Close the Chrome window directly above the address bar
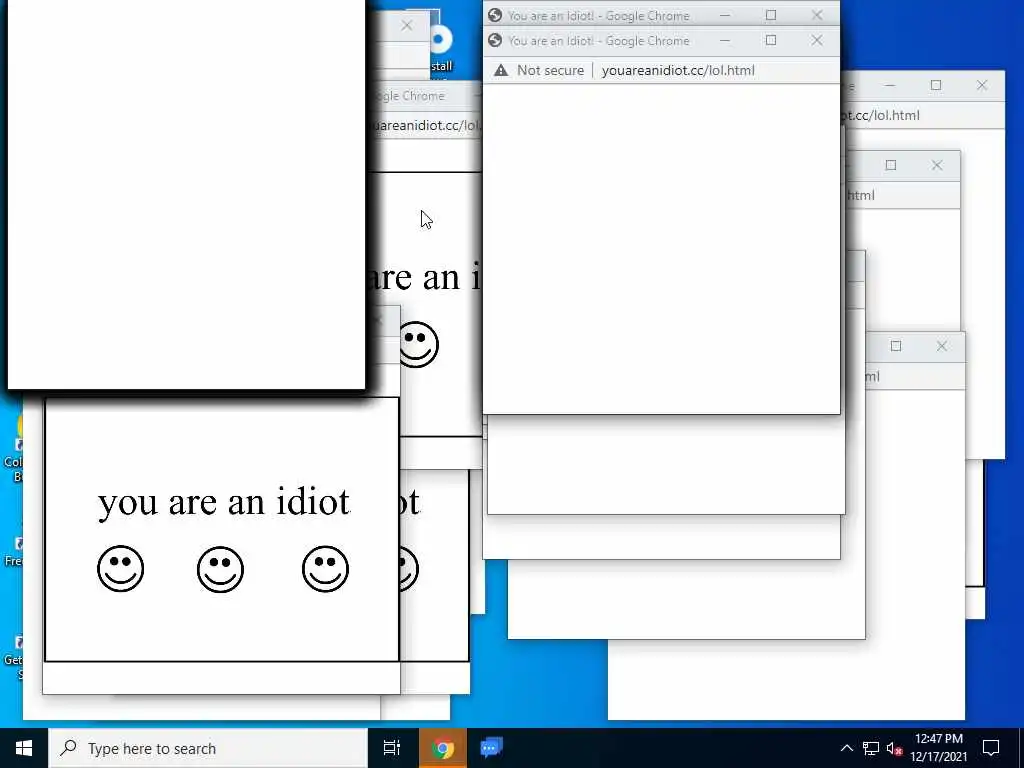This screenshot has height=768, width=1024. (x=816, y=40)
